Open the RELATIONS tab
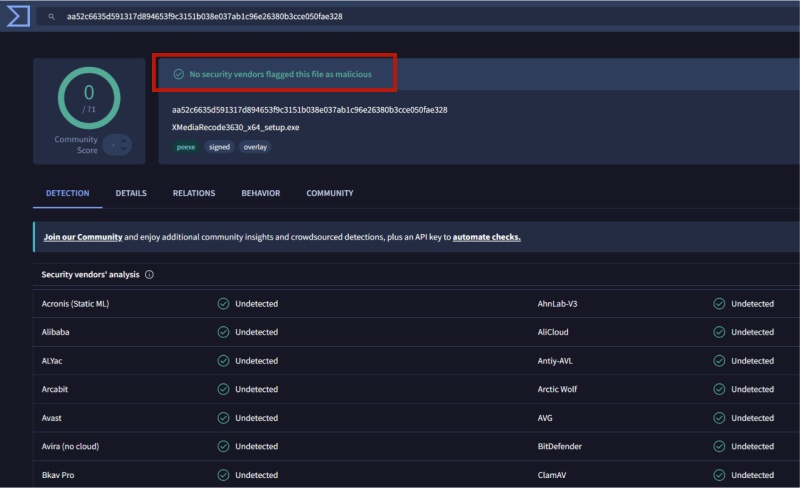800x488 pixels. [x=194, y=193]
